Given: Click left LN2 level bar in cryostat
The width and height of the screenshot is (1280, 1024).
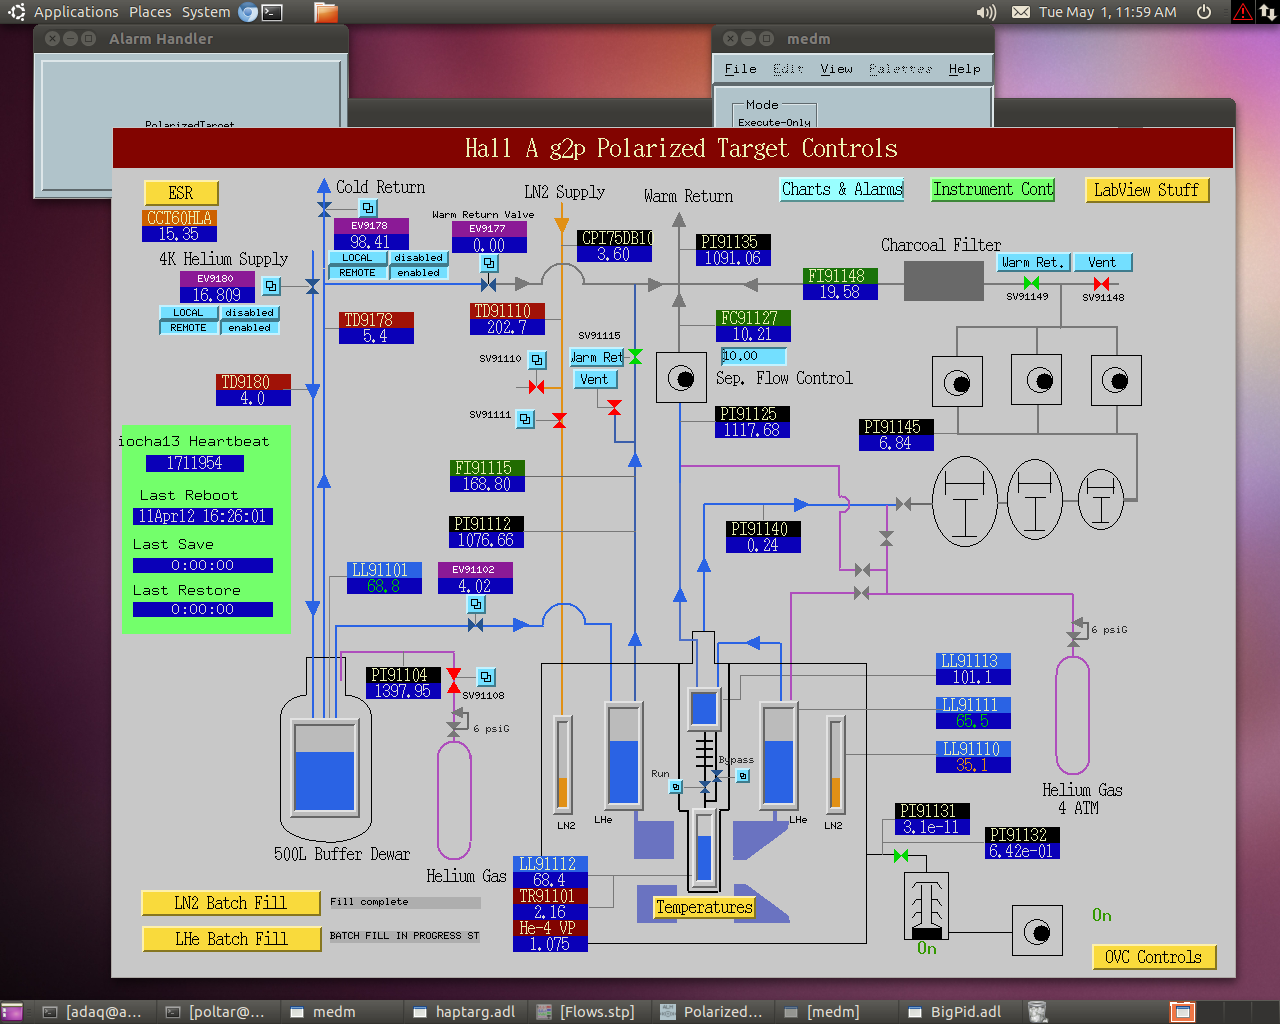Looking at the screenshot, I should [x=563, y=764].
